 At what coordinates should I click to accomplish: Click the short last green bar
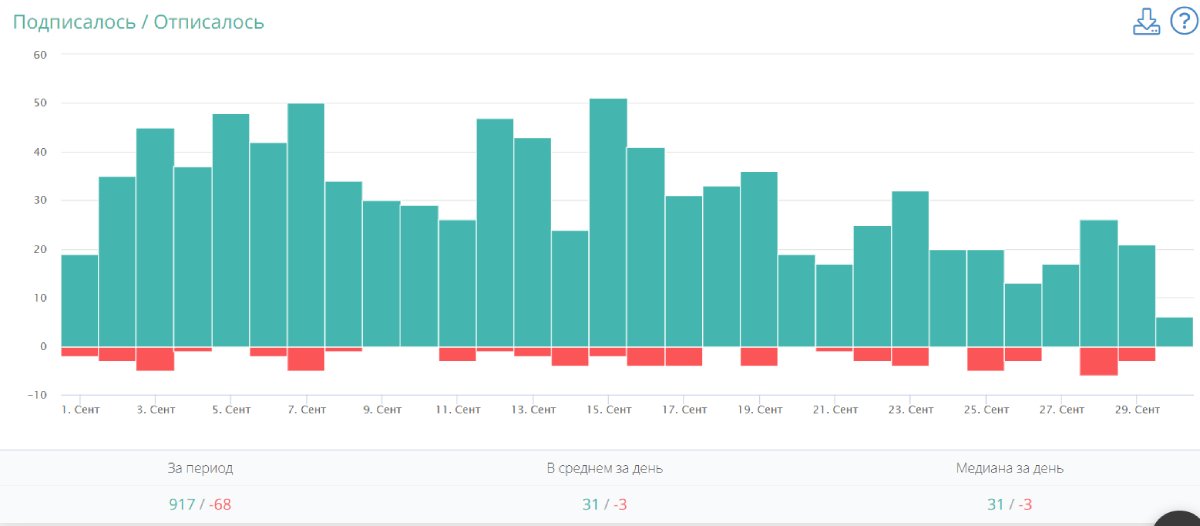[x=1174, y=332]
